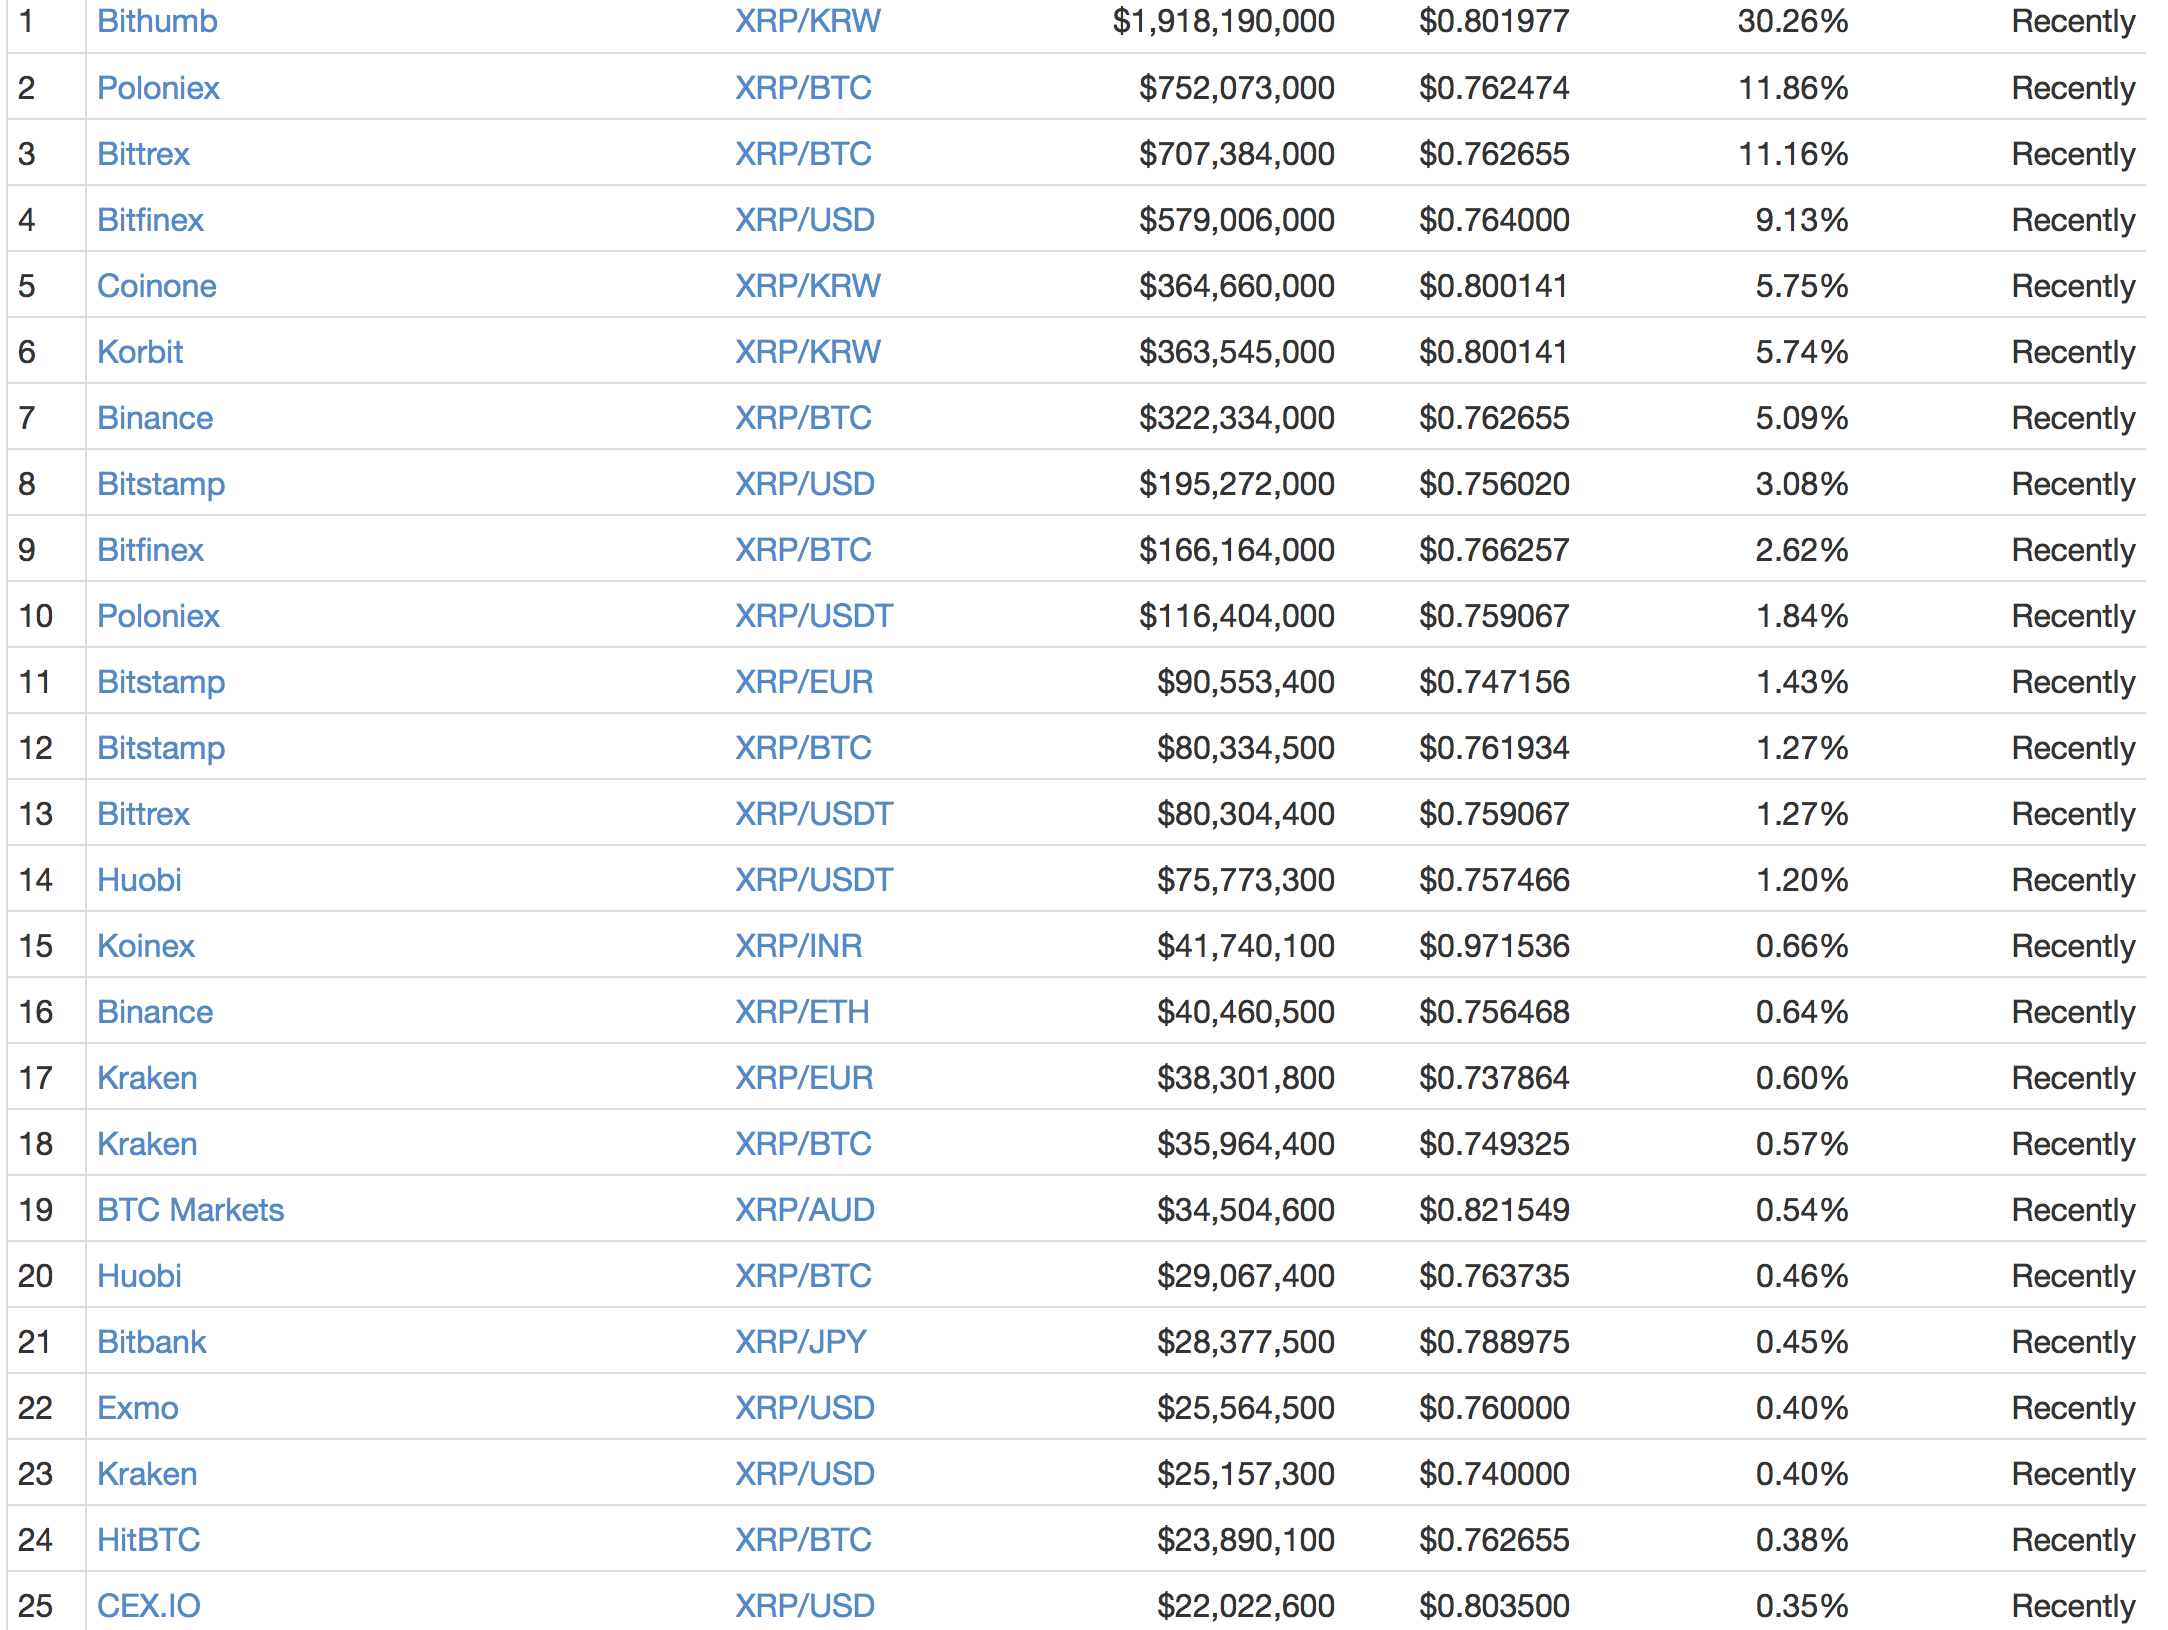
Task: Select Bittrex volume $707,384,000
Action: [x=1237, y=153]
